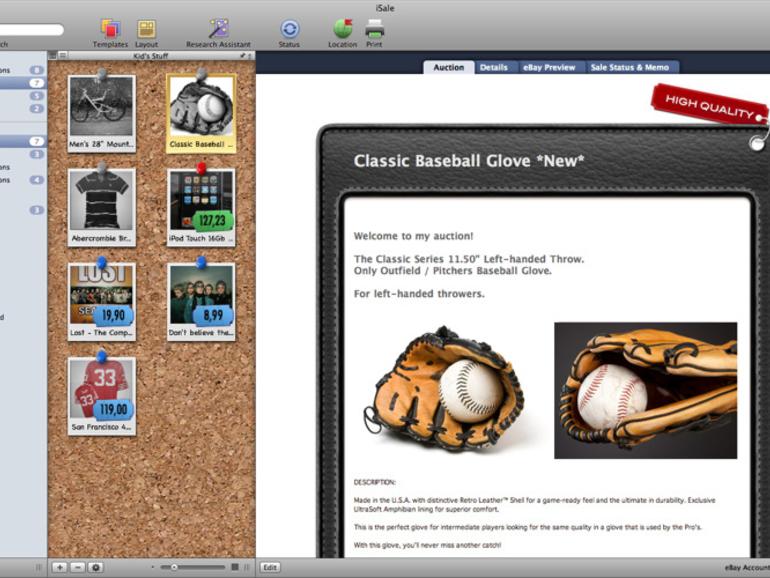Click the 127,23 price tag

(x=213, y=220)
